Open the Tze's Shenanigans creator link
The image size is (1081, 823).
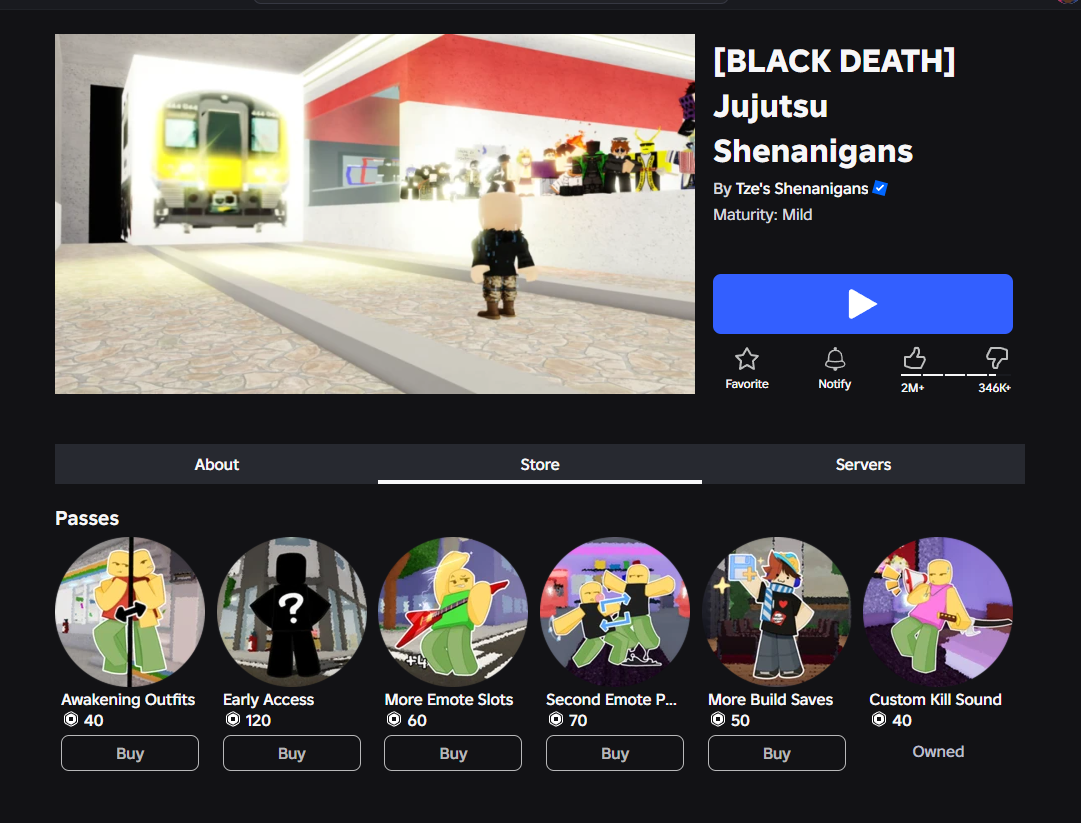pos(802,189)
